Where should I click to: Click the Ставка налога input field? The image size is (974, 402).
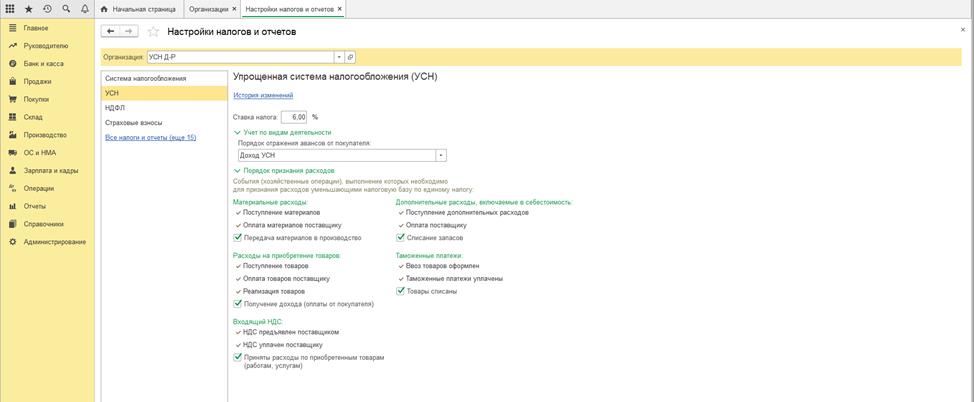click(287, 117)
